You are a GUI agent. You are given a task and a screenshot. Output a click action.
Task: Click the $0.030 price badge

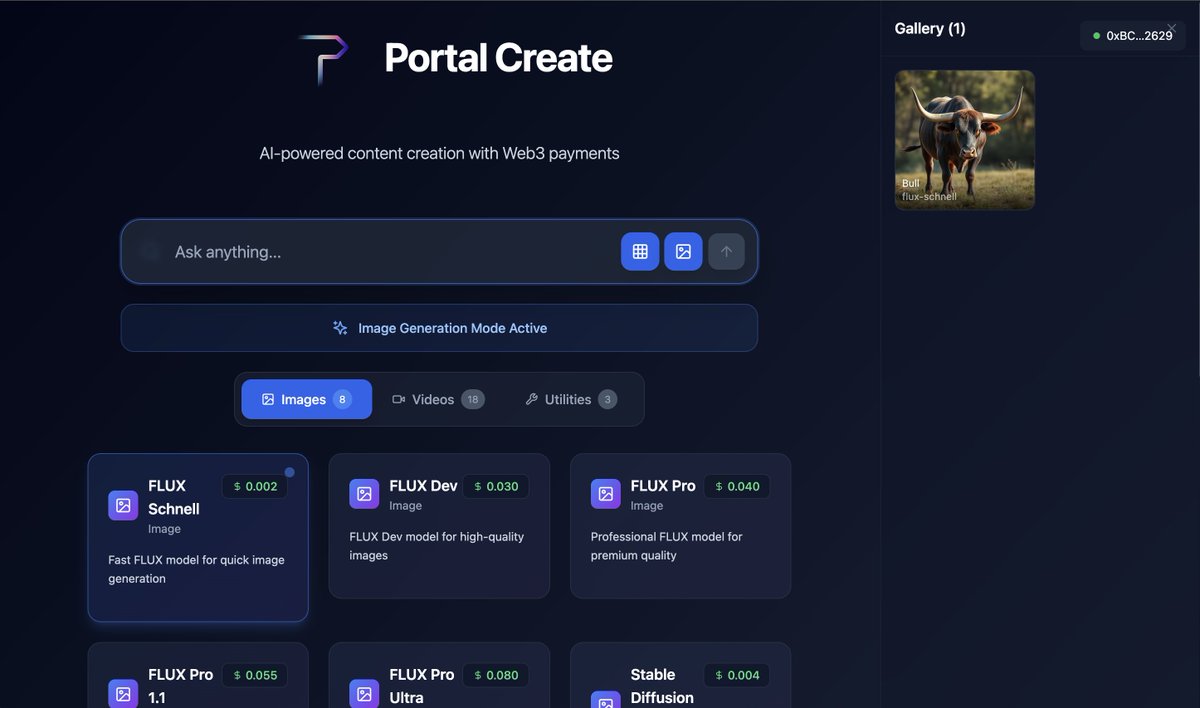[496, 486]
